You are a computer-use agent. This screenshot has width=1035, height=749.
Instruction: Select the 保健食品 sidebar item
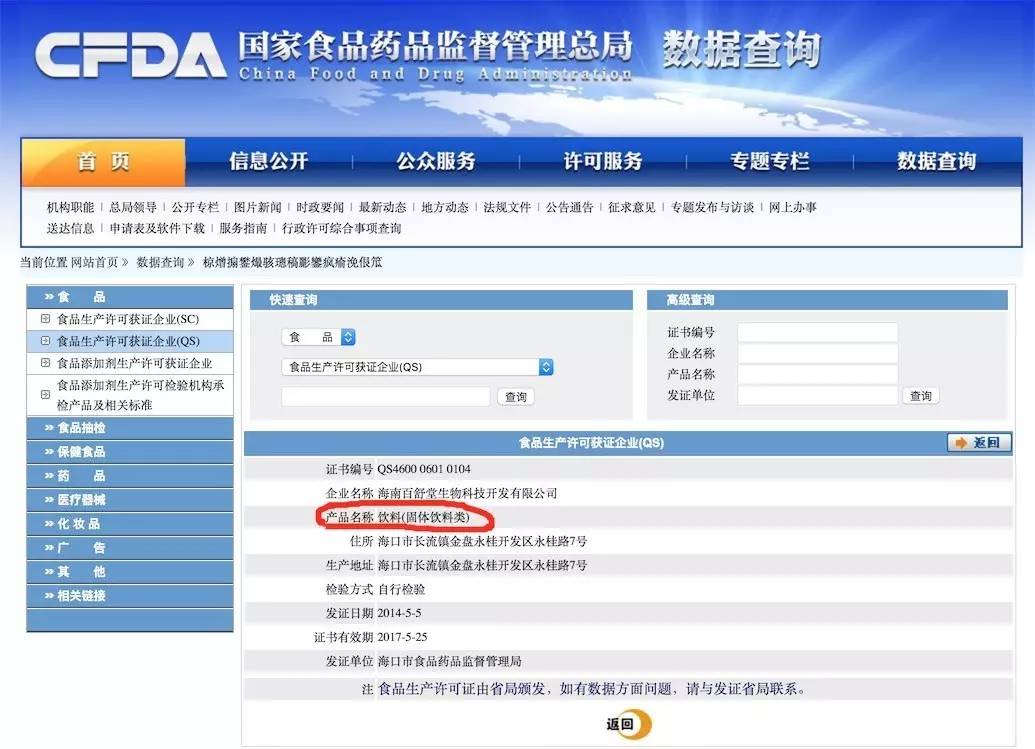tap(80, 451)
